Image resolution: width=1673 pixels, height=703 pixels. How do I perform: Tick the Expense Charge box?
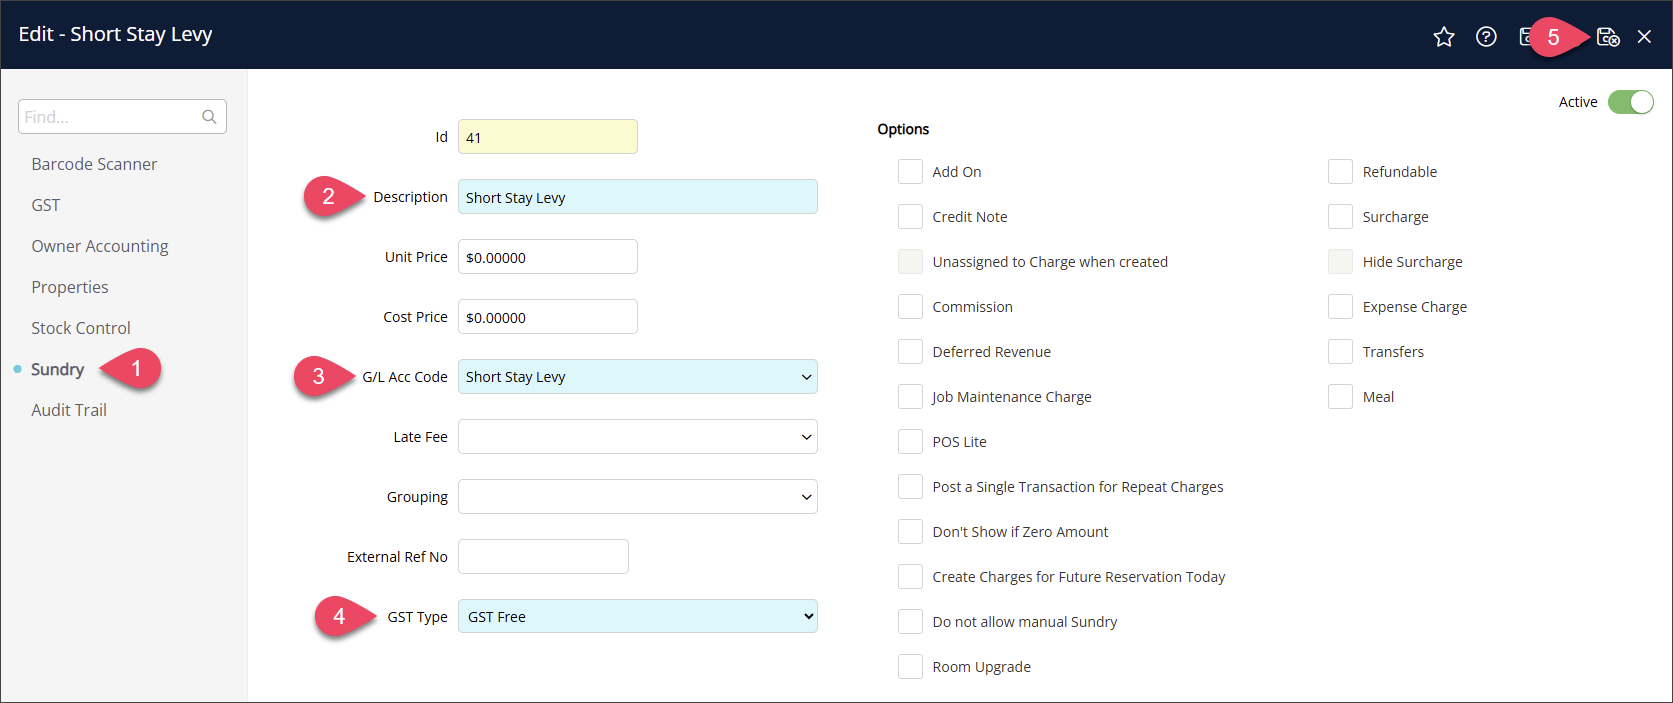pyautogui.click(x=1340, y=307)
